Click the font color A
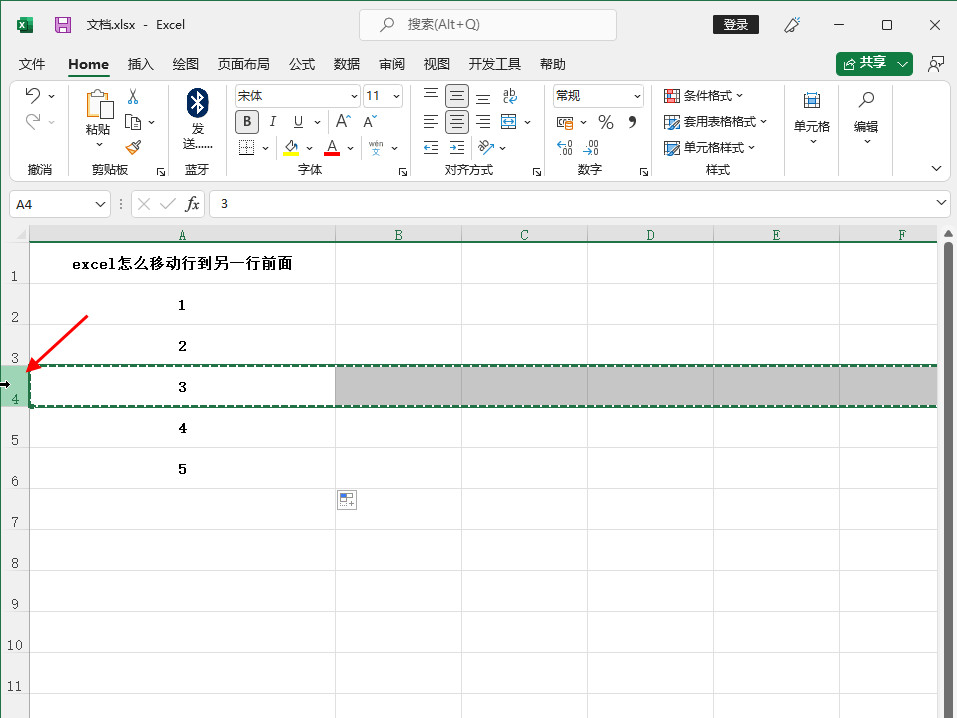 click(x=332, y=148)
